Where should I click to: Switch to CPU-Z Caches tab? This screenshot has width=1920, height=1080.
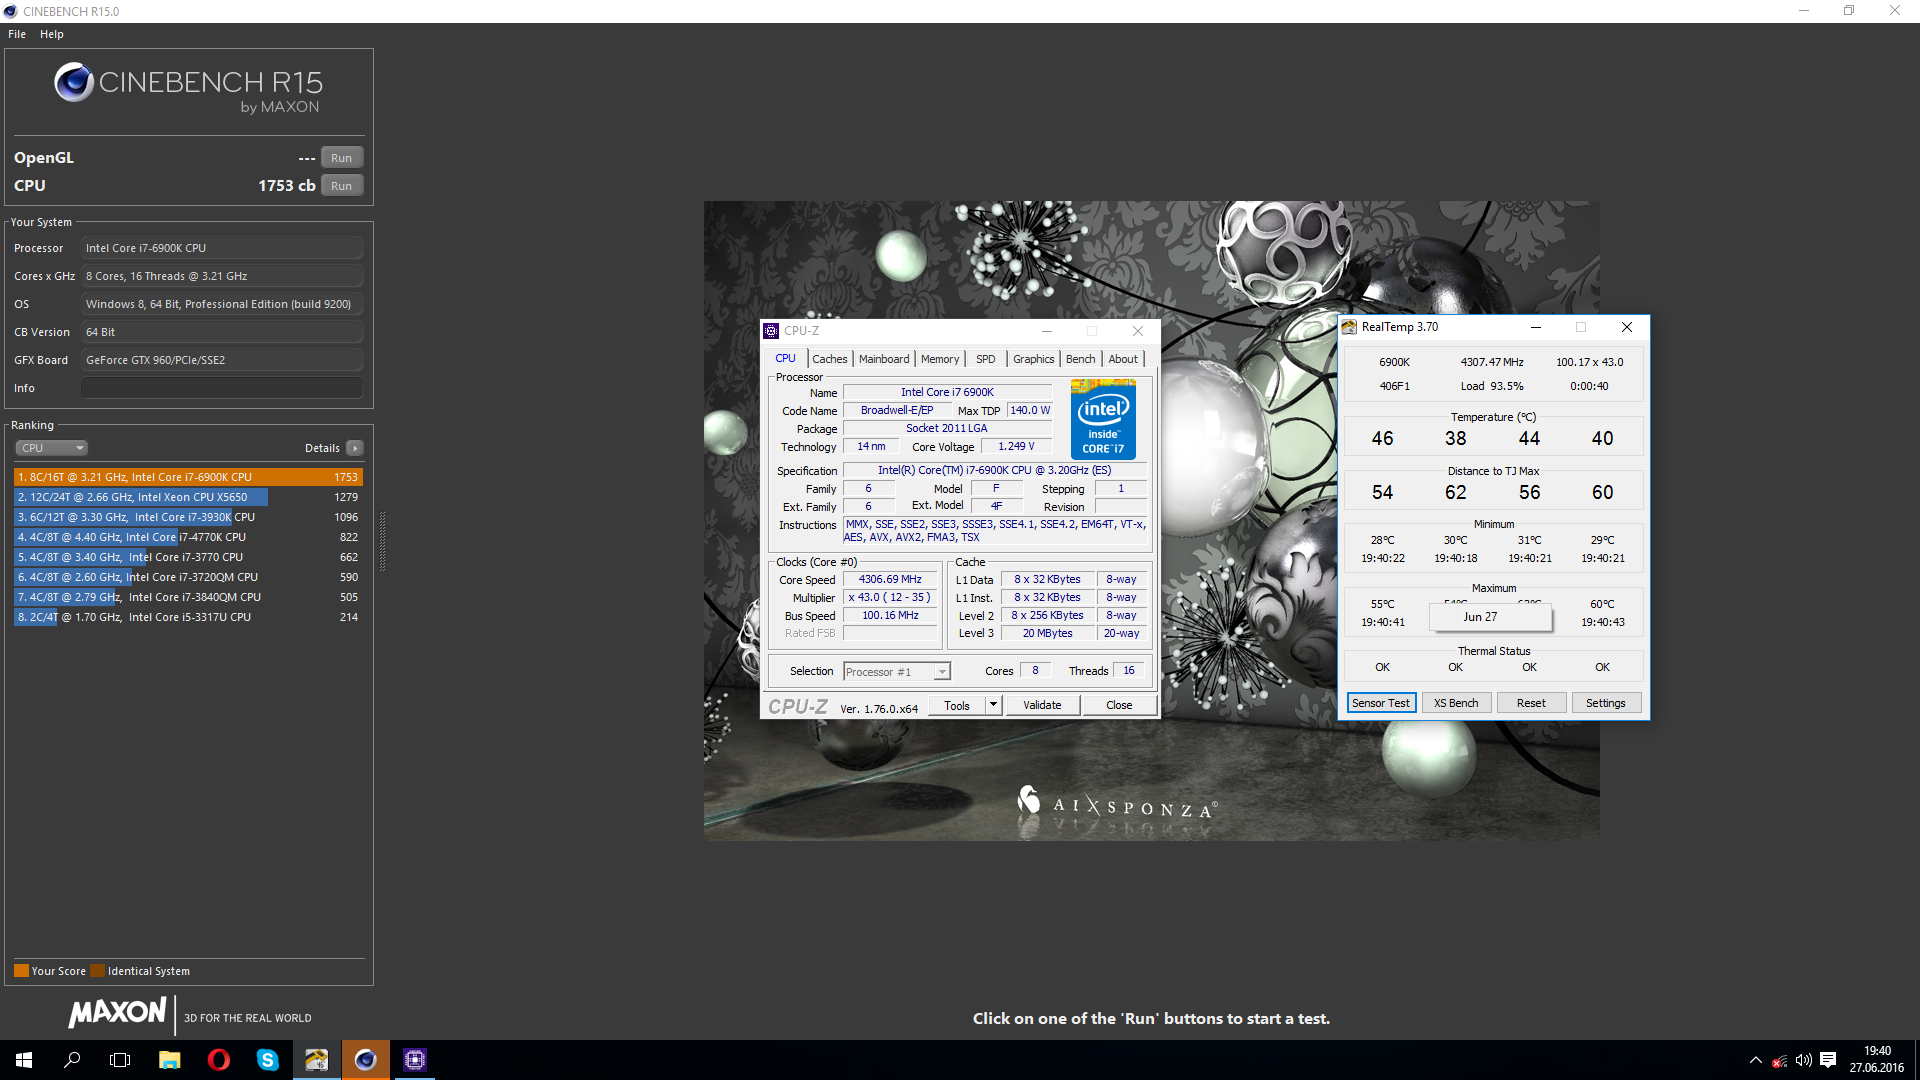click(829, 359)
